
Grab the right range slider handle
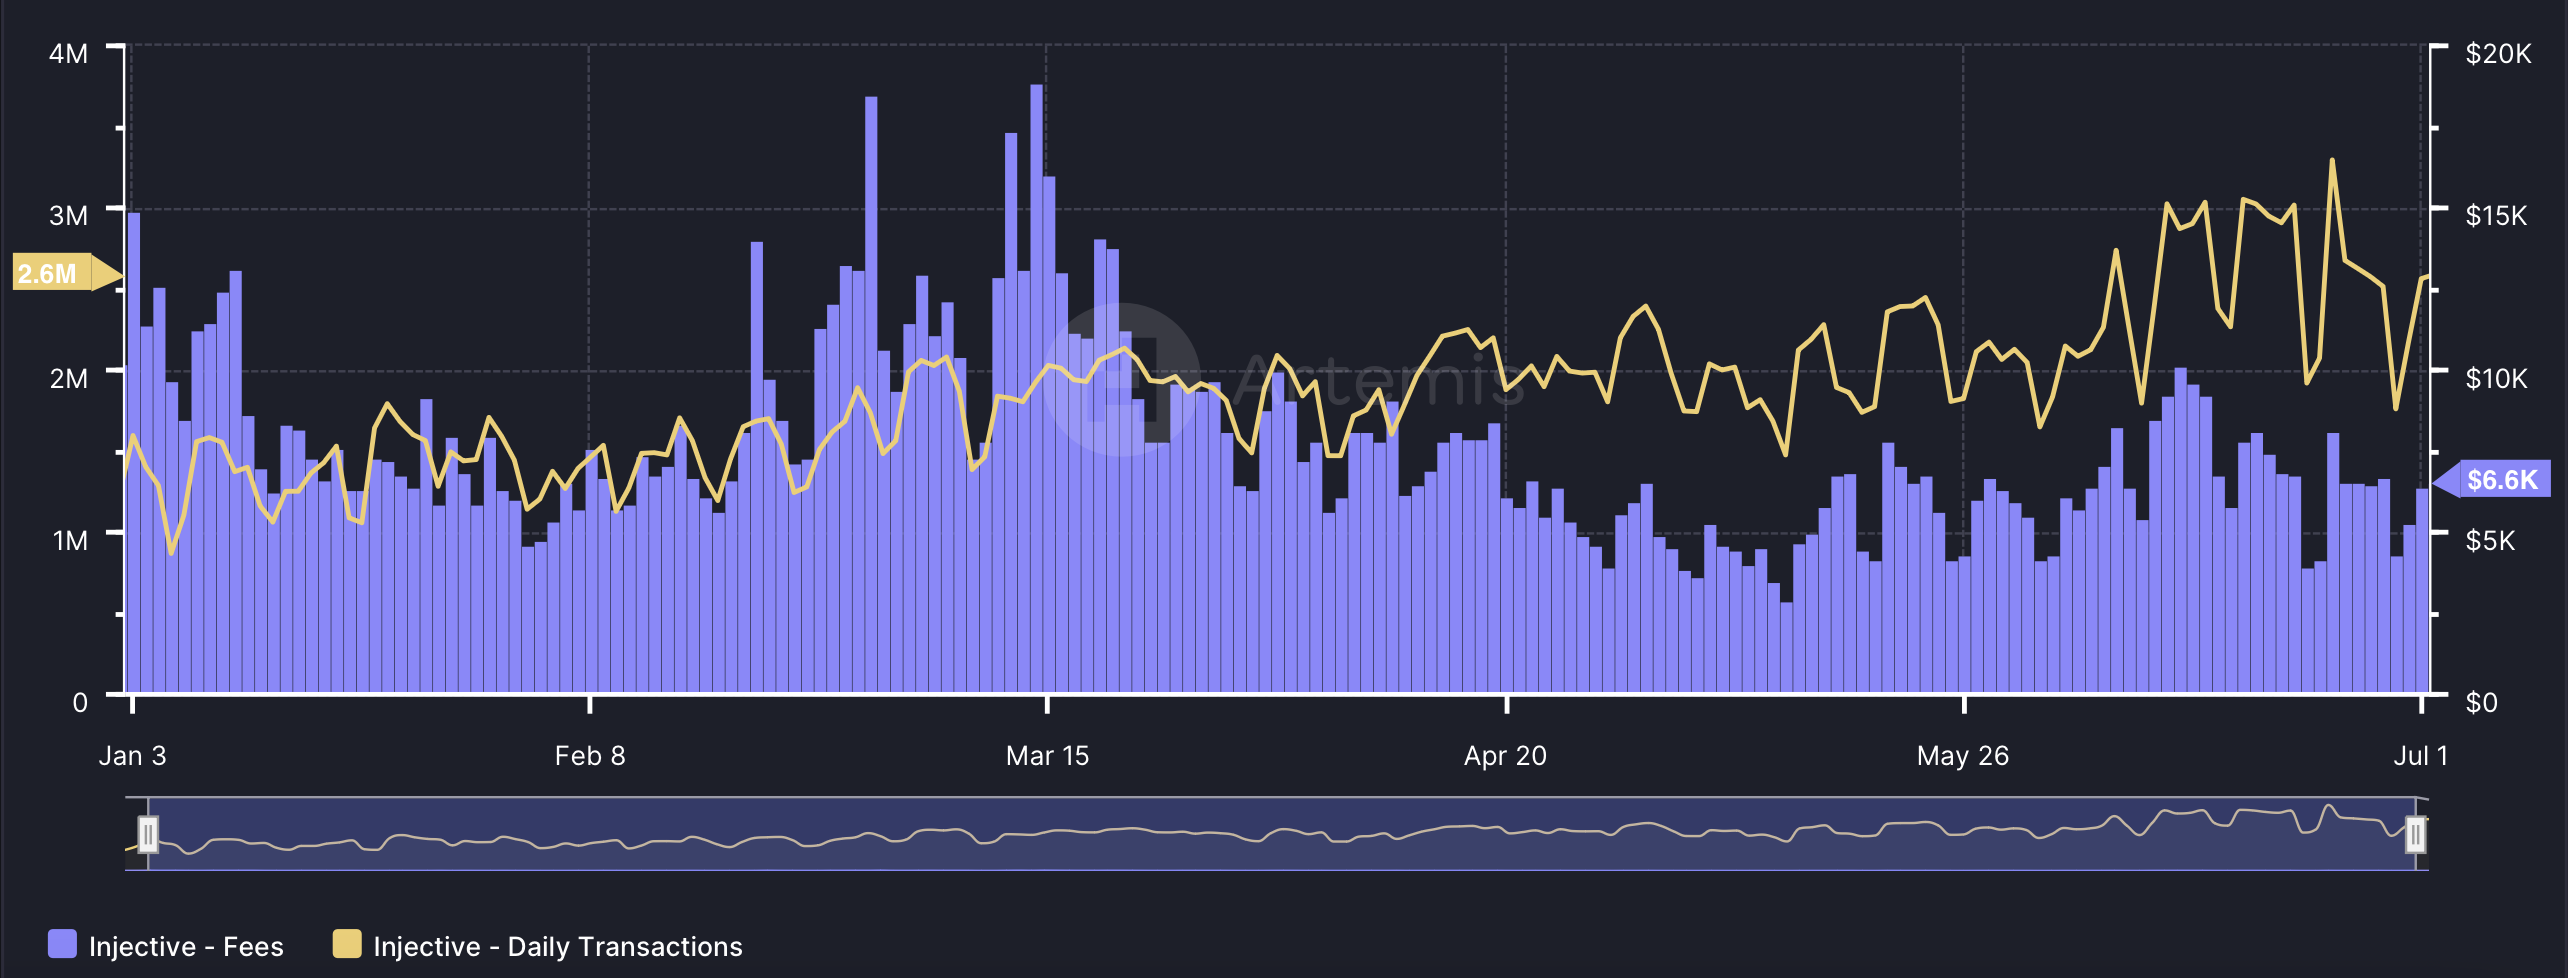click(x=2415, y=834)
